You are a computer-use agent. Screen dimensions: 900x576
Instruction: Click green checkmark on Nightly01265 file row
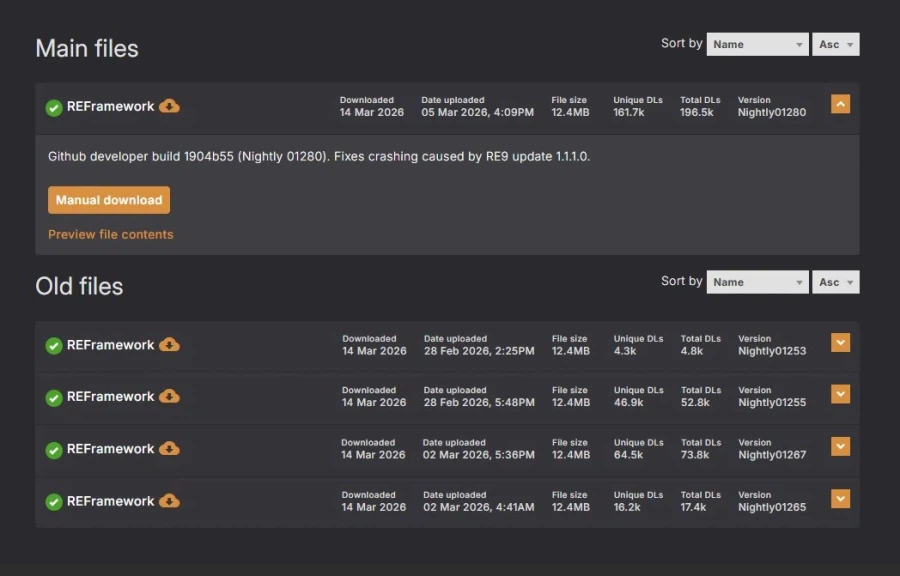54,502
